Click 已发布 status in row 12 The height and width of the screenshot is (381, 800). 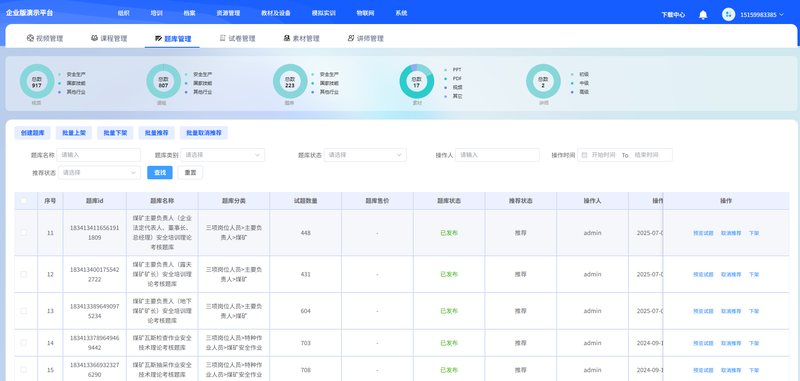pyautogui.click(x=449, y=274)
